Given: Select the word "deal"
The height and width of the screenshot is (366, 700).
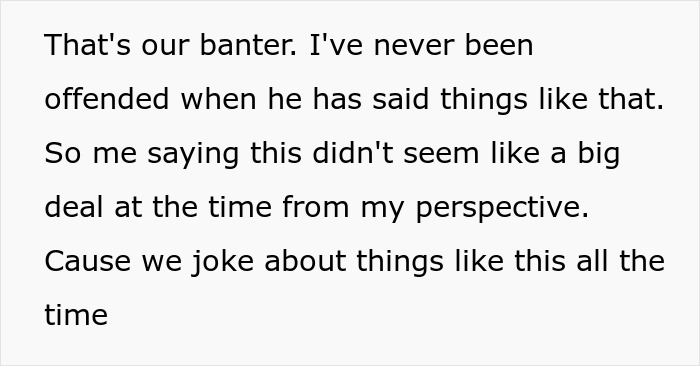Looking at the screenshot, I should click(74, 207).
